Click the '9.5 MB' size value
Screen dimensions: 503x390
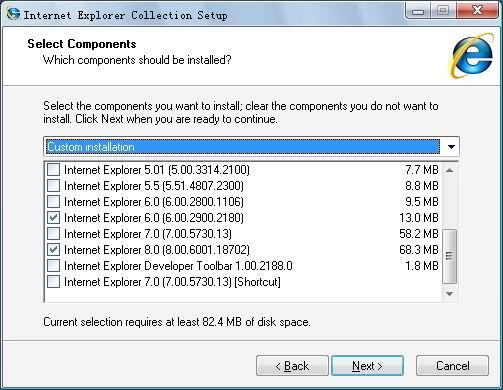click(422, 202)
